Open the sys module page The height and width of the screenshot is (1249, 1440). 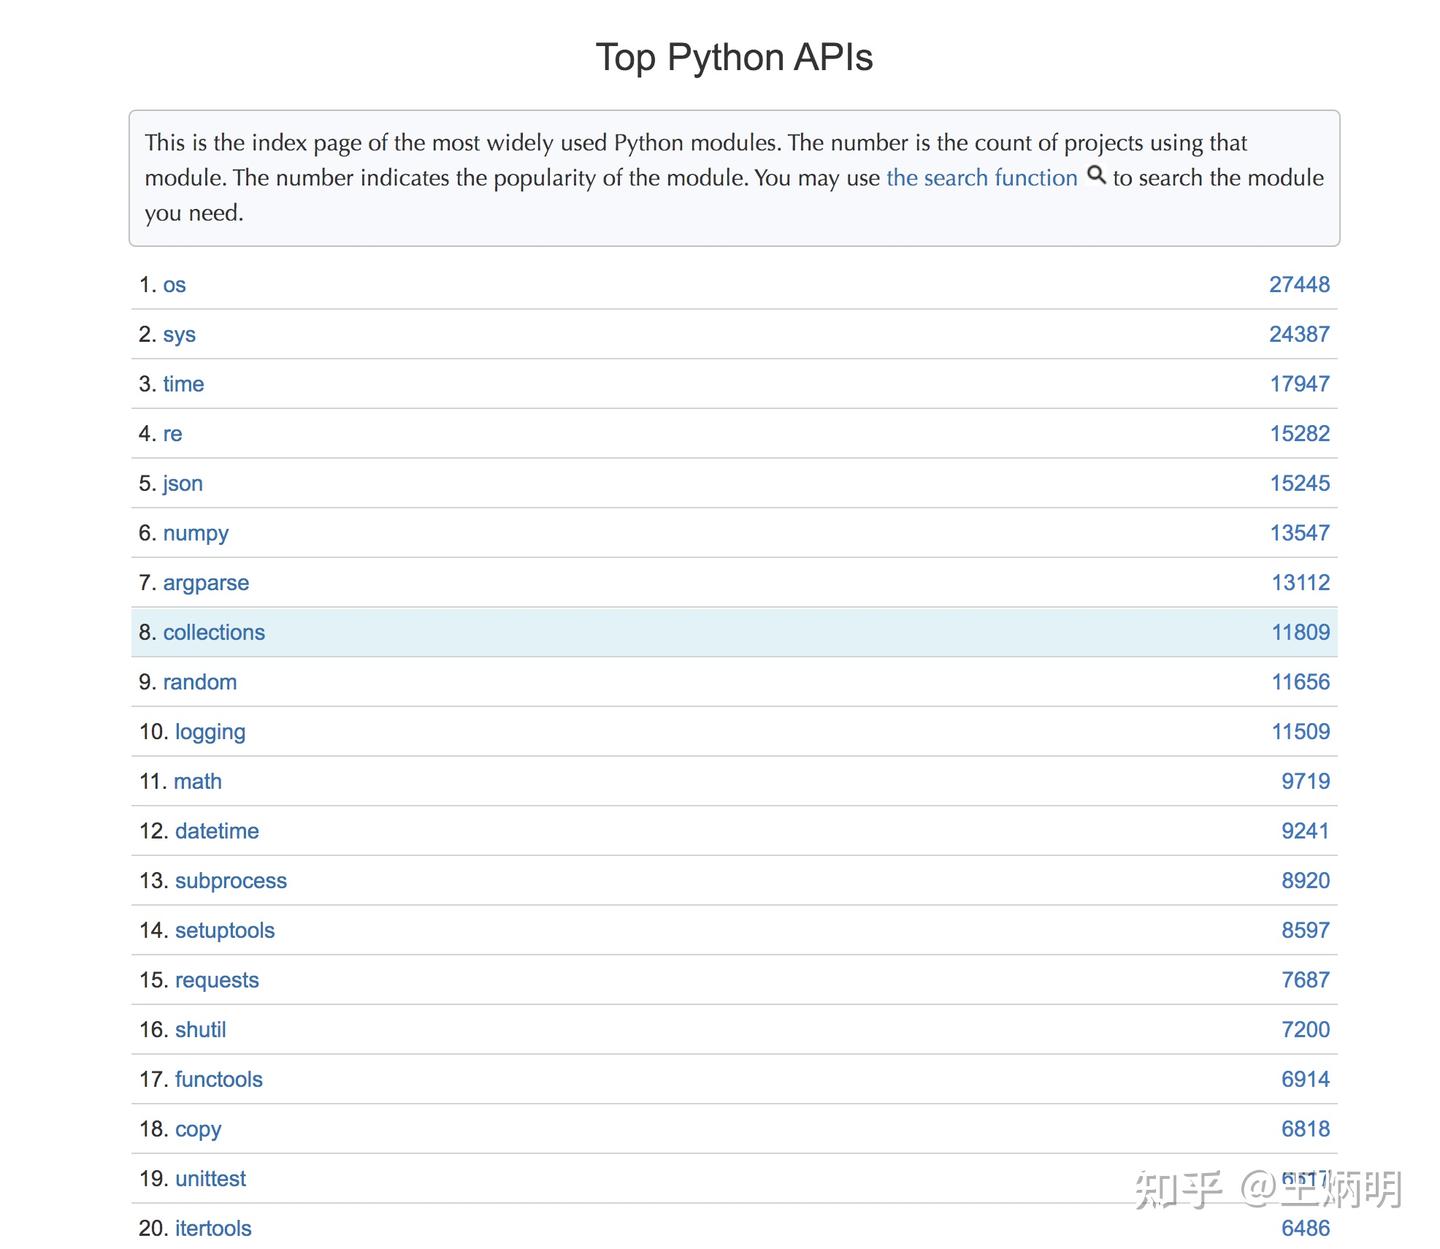point(180,334)
